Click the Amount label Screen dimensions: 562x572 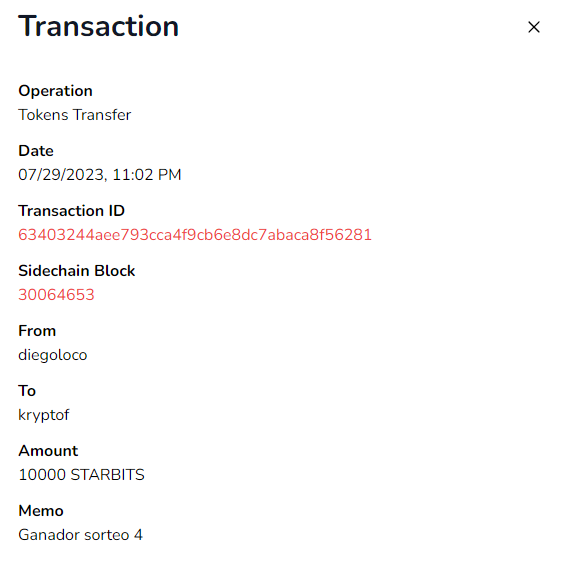48,451
